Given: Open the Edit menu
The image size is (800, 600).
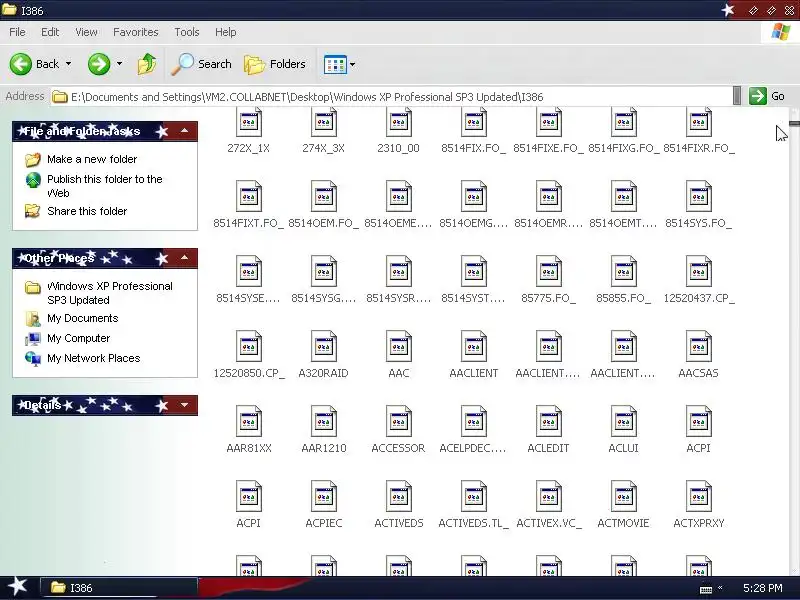Looking at the screenshot, I should pyautogui.click(x=50, y=32).
